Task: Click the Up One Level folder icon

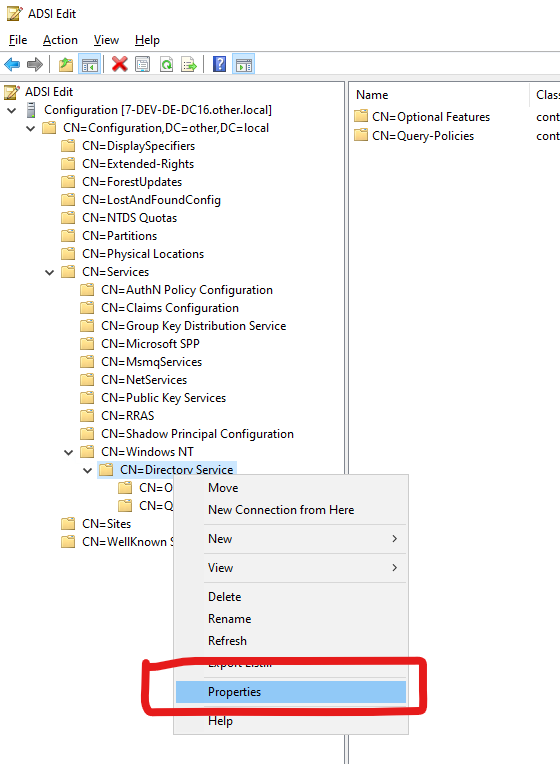Action: [66, 64]
